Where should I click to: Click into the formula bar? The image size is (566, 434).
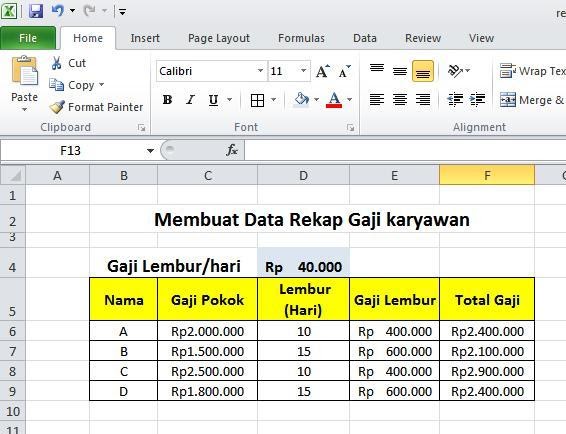(405, 150)
